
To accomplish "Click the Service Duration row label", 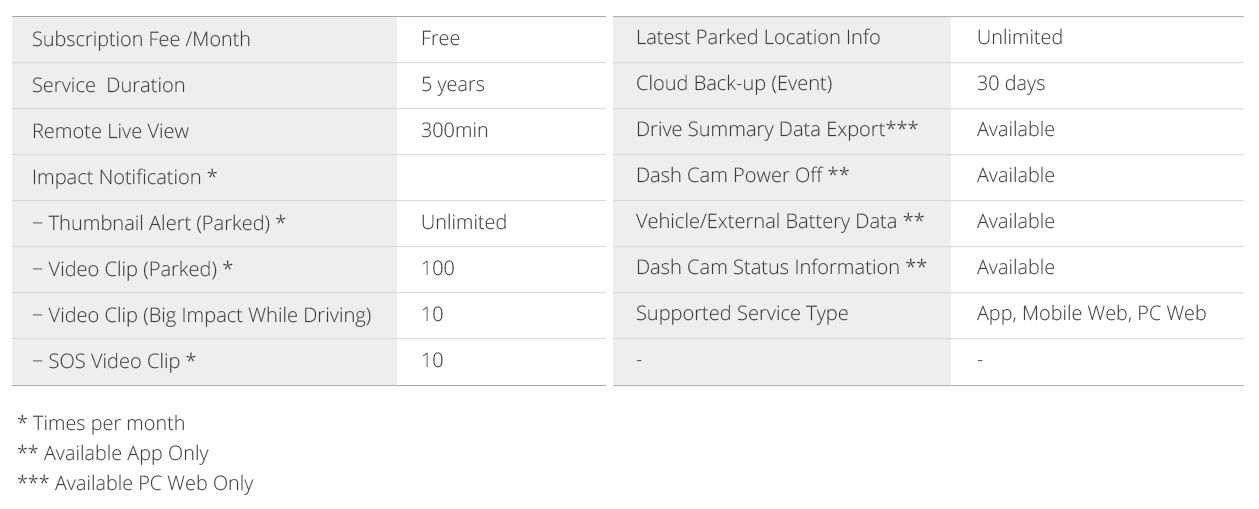I will click(x=108, y=85).
